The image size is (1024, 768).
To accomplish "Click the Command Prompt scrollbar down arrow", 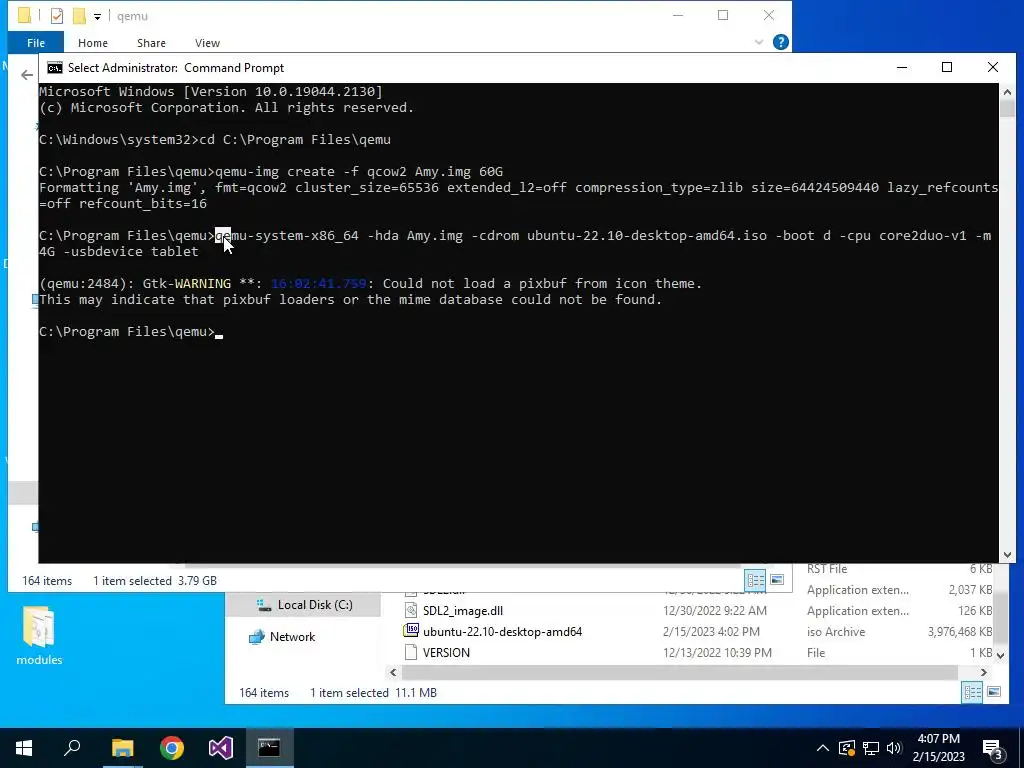I will [x=1007, y=555].
